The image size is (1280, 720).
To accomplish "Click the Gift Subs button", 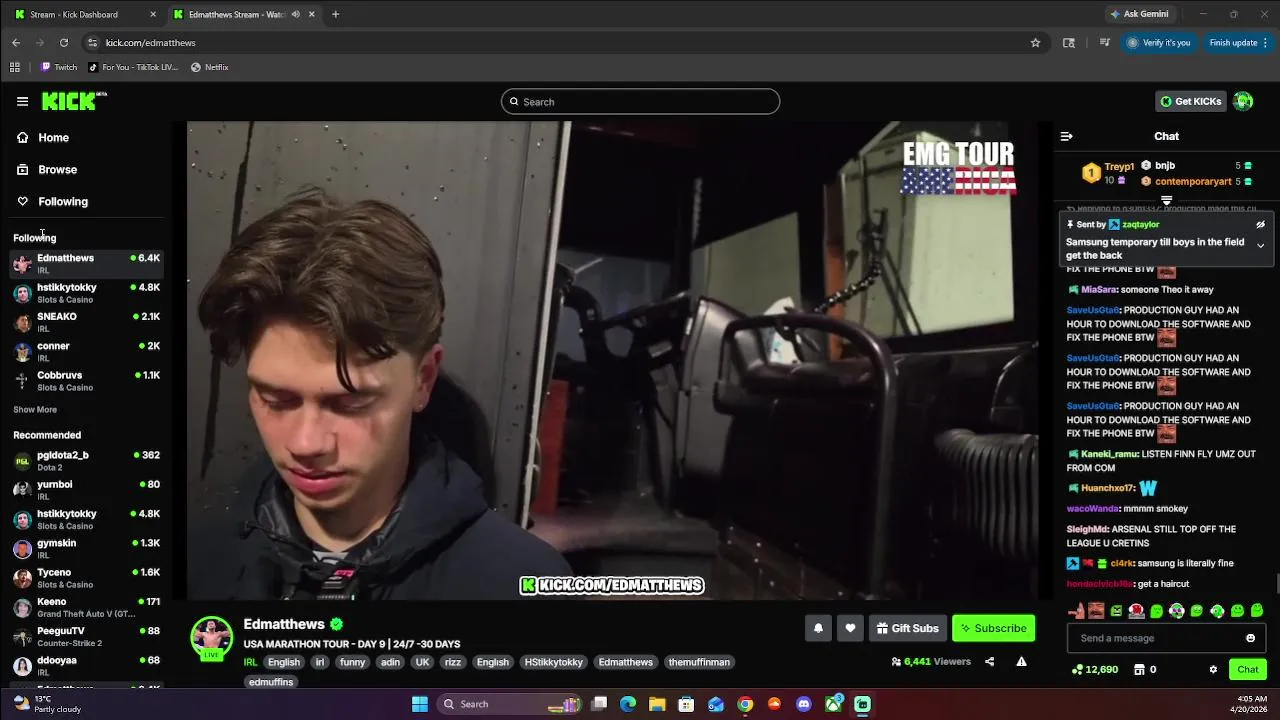I will [x=907, y=628].
